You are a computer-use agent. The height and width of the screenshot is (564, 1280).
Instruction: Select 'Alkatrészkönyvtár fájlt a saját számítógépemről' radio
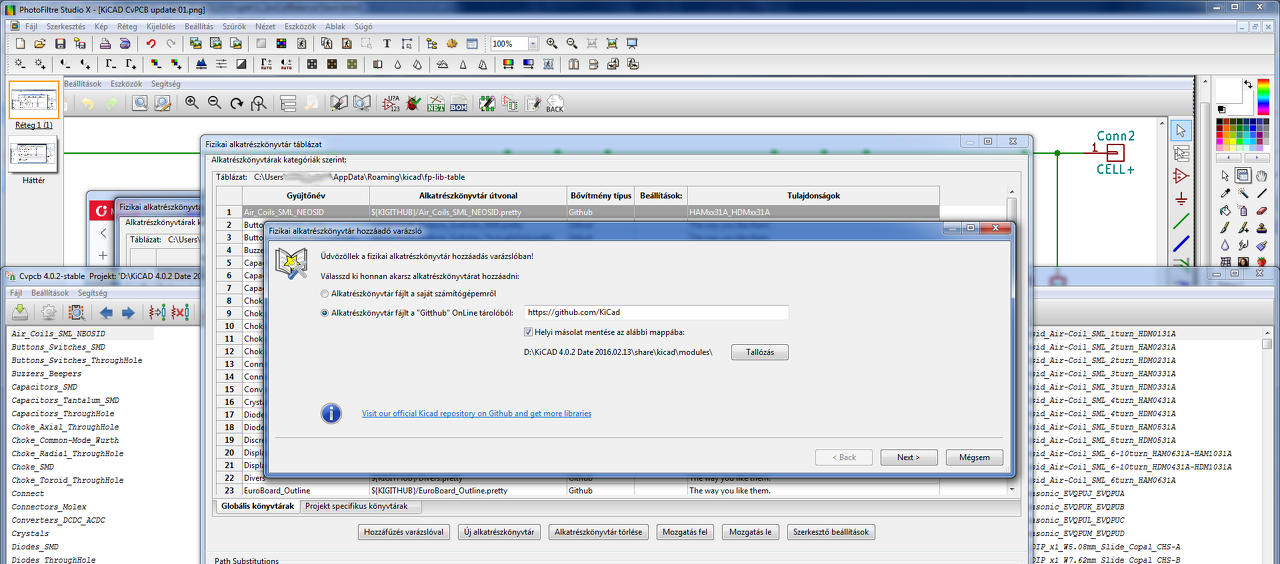[x=325, y=293]
